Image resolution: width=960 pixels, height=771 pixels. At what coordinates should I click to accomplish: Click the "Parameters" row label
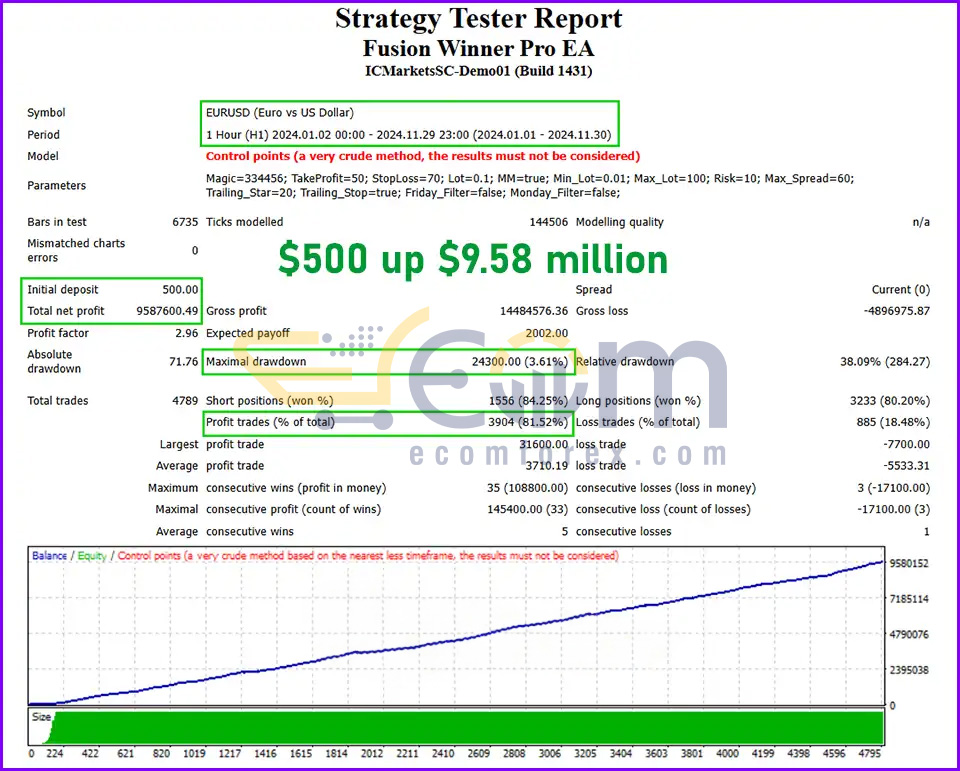click(x=56, y=186)
